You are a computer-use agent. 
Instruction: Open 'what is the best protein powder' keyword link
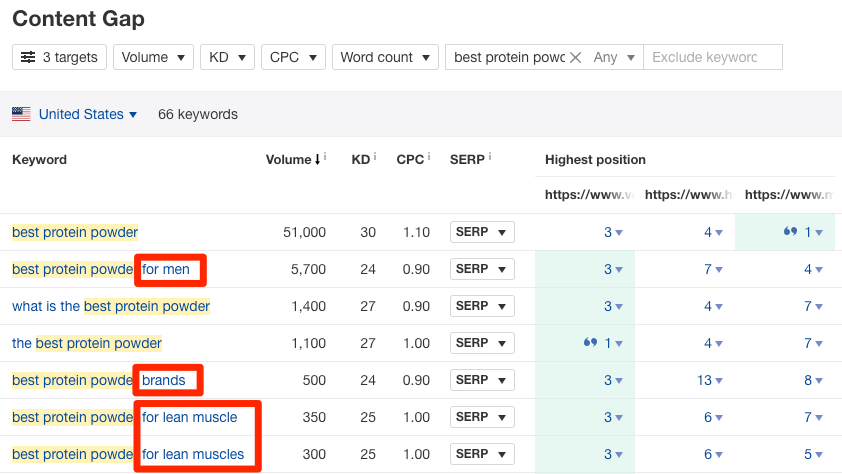point(110,306)
